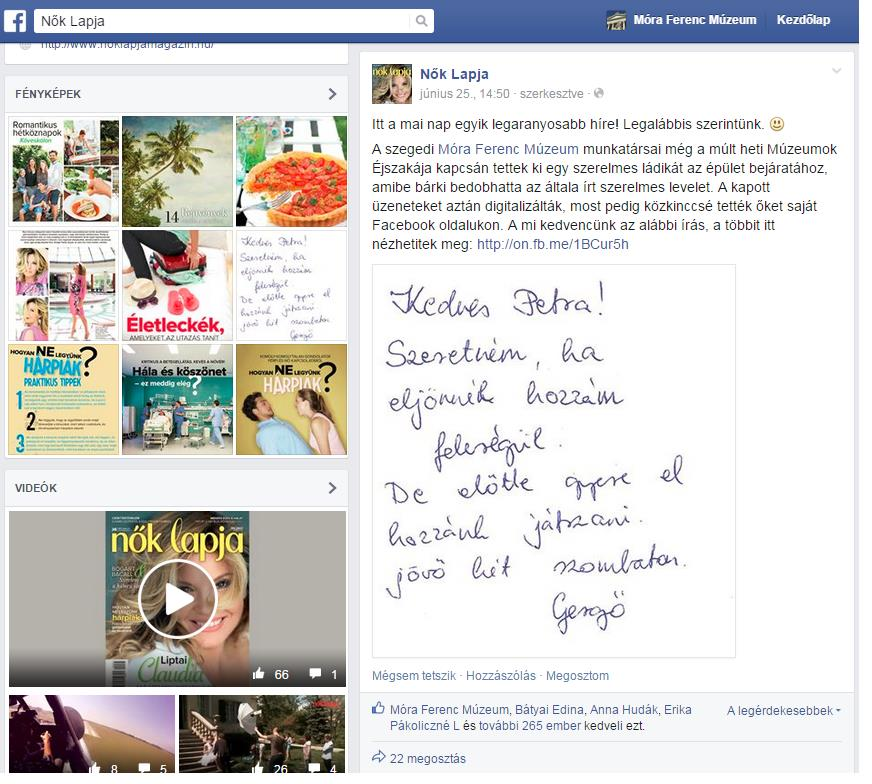Click the public globe privacy icon

click(599, 93)
